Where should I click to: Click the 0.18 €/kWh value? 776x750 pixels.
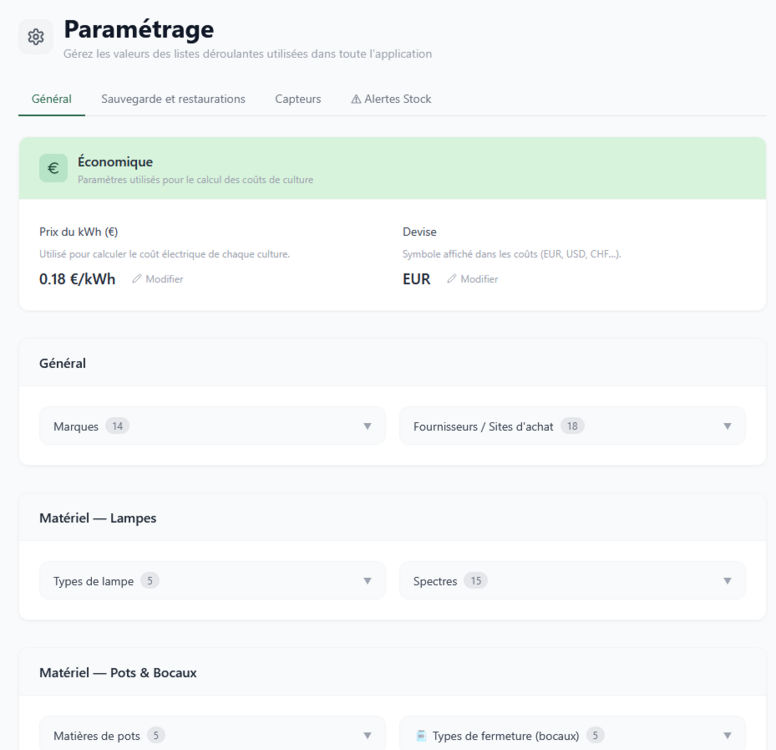pyautogui.click(x=77, y=279)
